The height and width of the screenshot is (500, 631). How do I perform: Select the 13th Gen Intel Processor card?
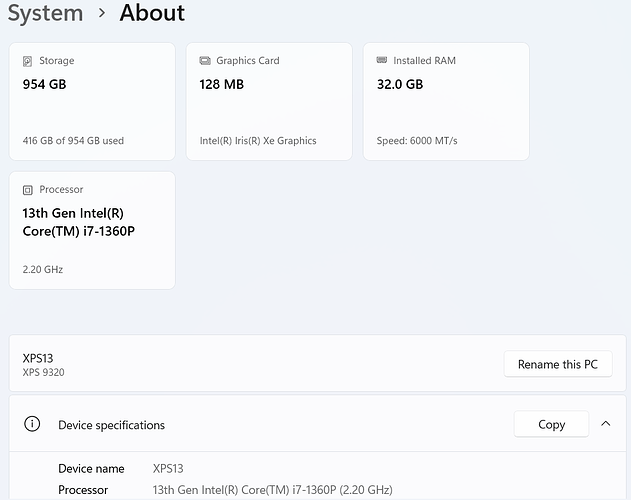point(92,230)
